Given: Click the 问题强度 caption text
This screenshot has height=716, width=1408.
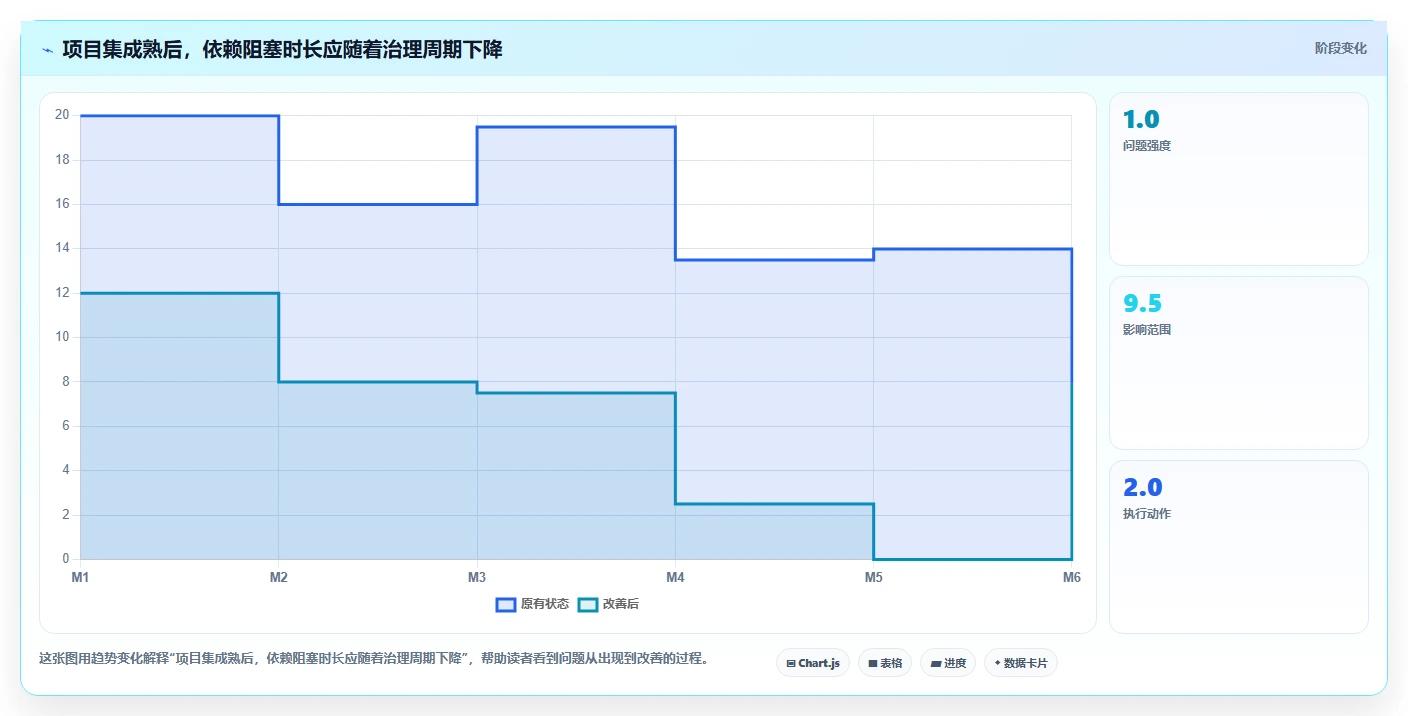Looking at the screenshot, I should [x=1147, y=146].
